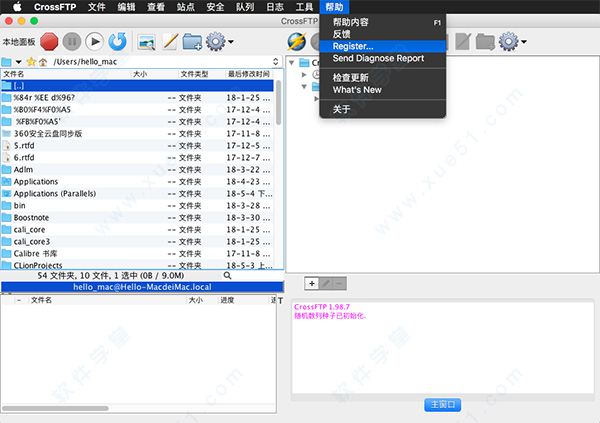Viewport: 600px width, 423px height.
Task: Open the local gear settings dropdown
Action: pos(219,41)
